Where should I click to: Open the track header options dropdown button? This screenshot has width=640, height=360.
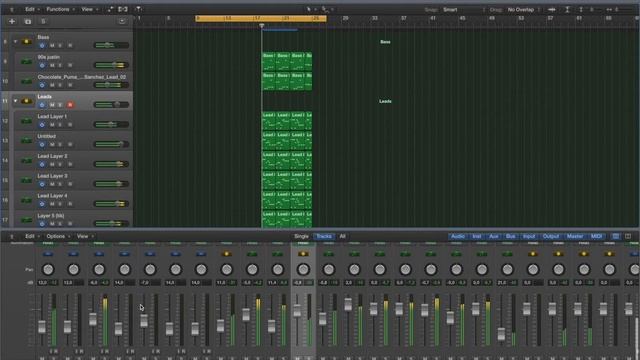pos(122,21)
